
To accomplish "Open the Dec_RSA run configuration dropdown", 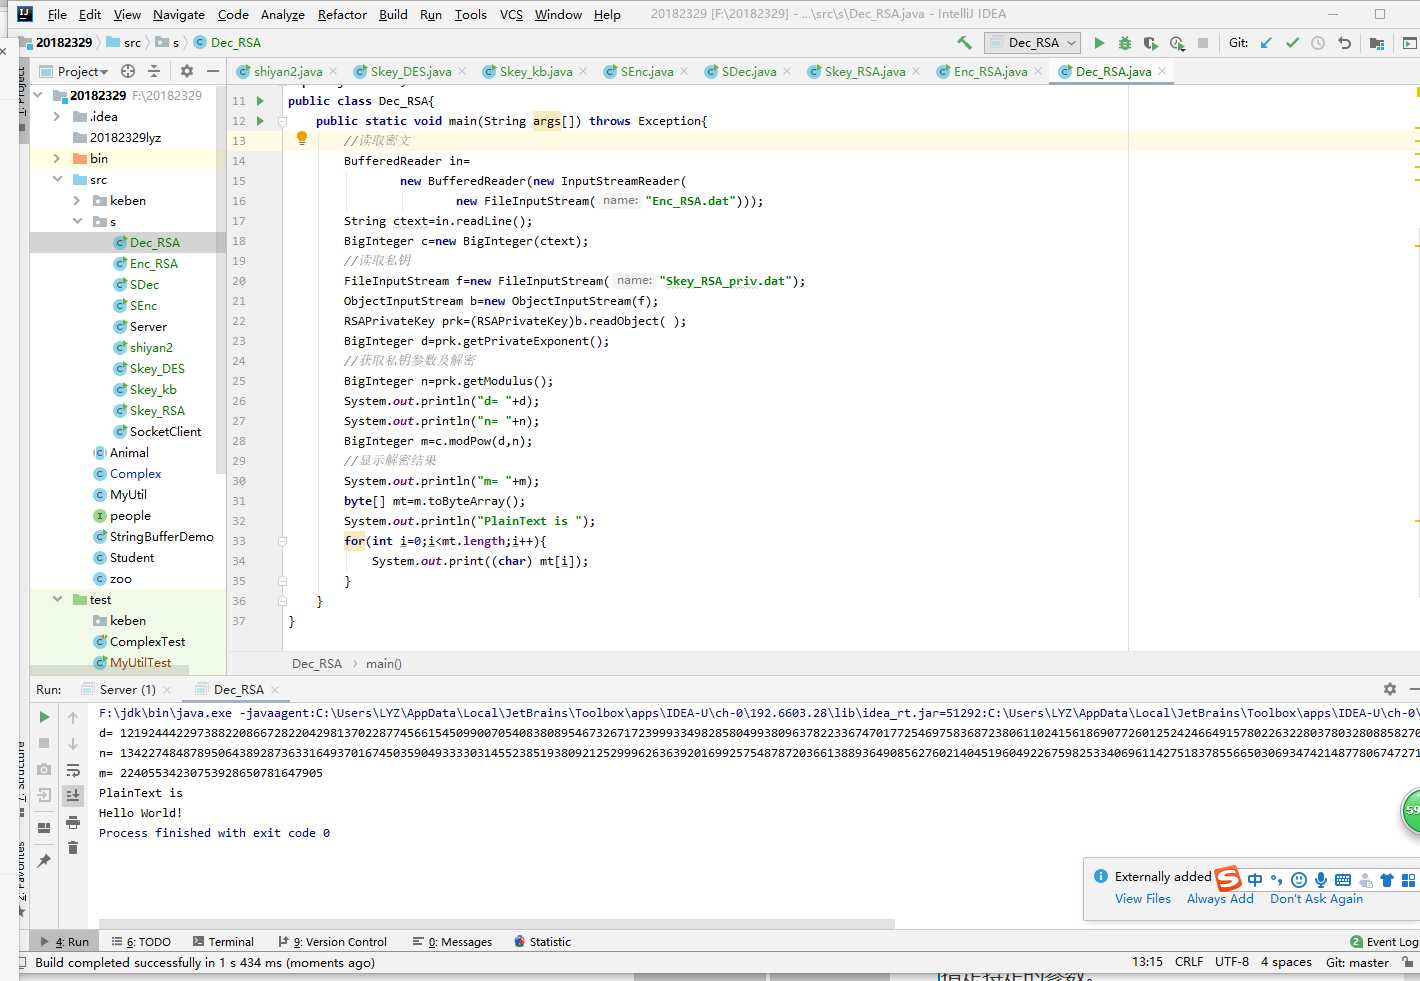I will (1033, 43).
